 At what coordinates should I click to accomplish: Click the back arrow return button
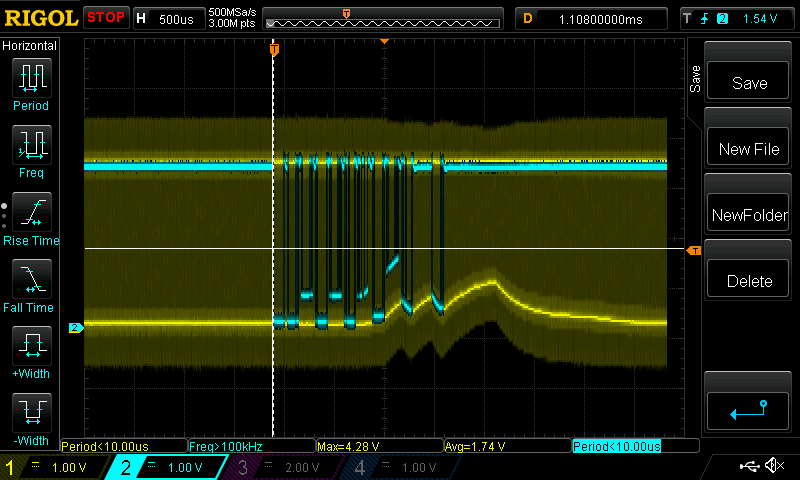point(748,411)
